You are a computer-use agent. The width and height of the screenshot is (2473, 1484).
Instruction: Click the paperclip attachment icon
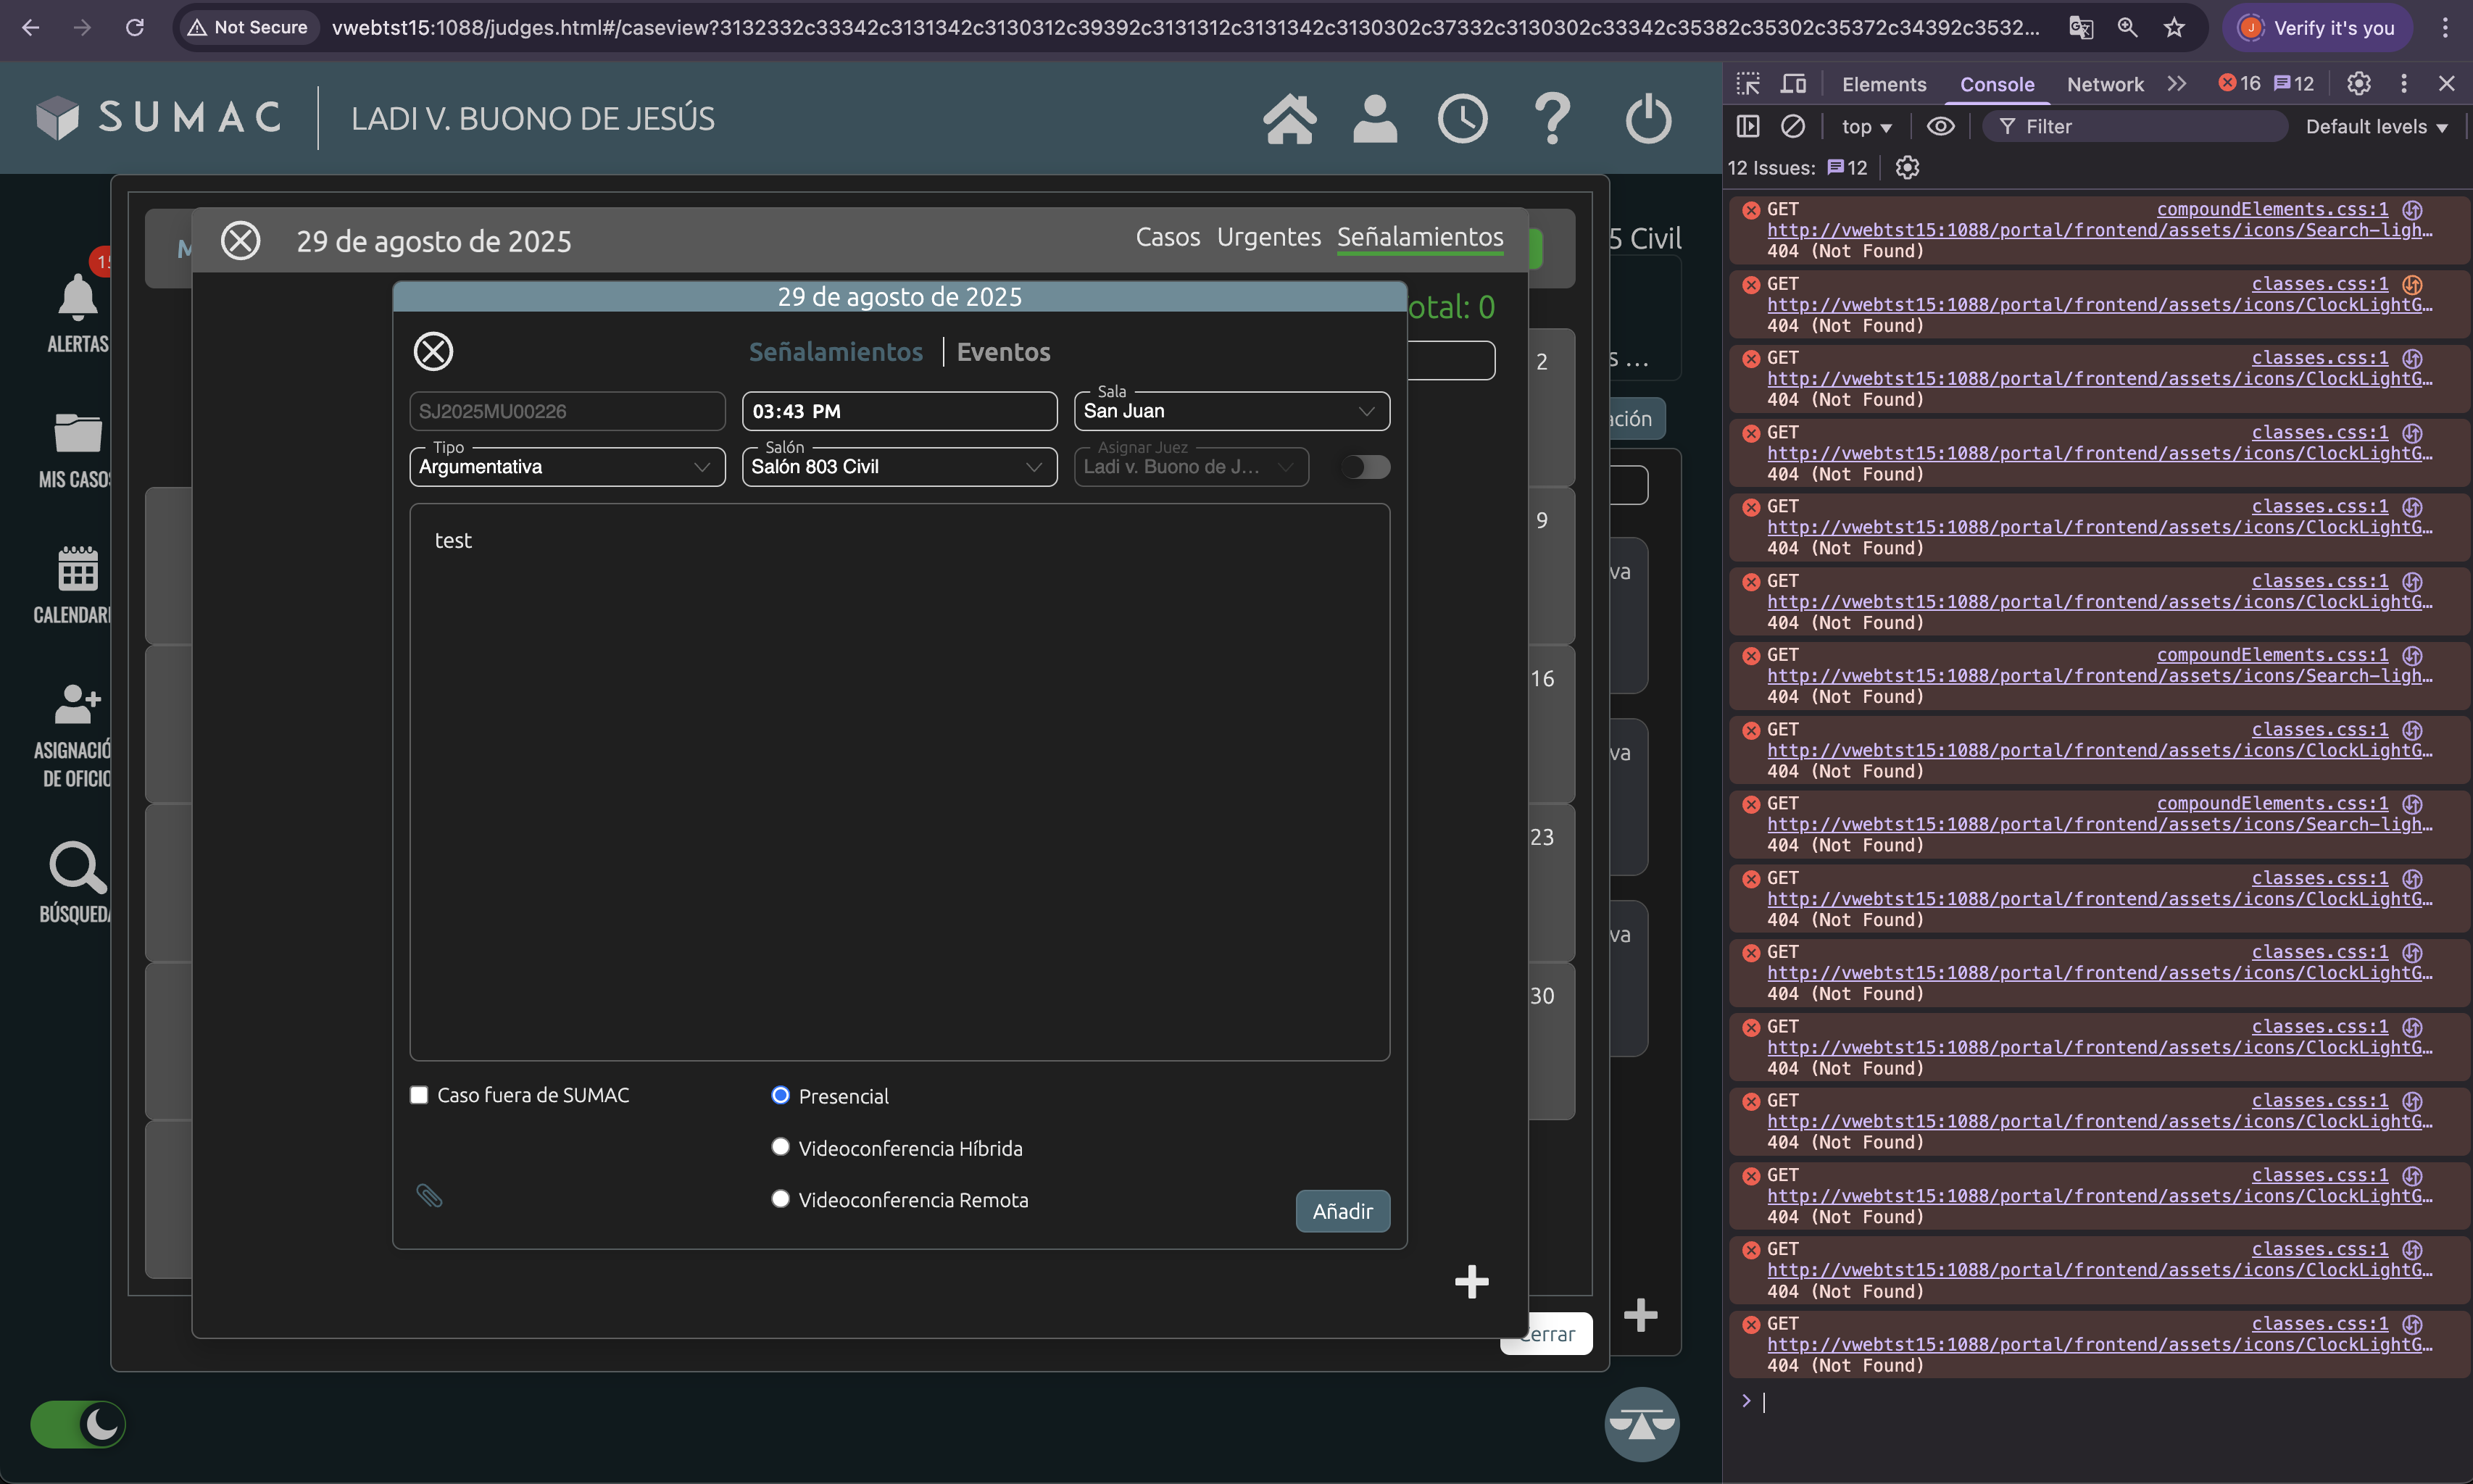[x=429, y=1196]
